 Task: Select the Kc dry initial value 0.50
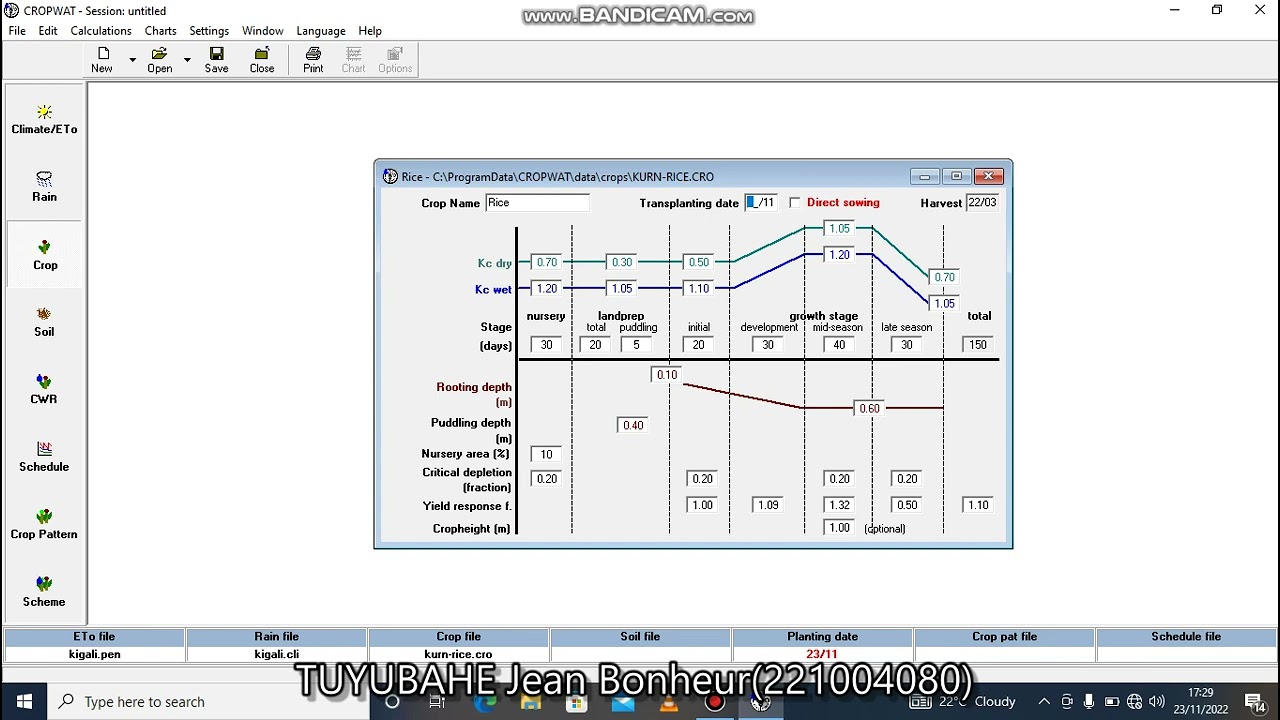click(698, 263)
